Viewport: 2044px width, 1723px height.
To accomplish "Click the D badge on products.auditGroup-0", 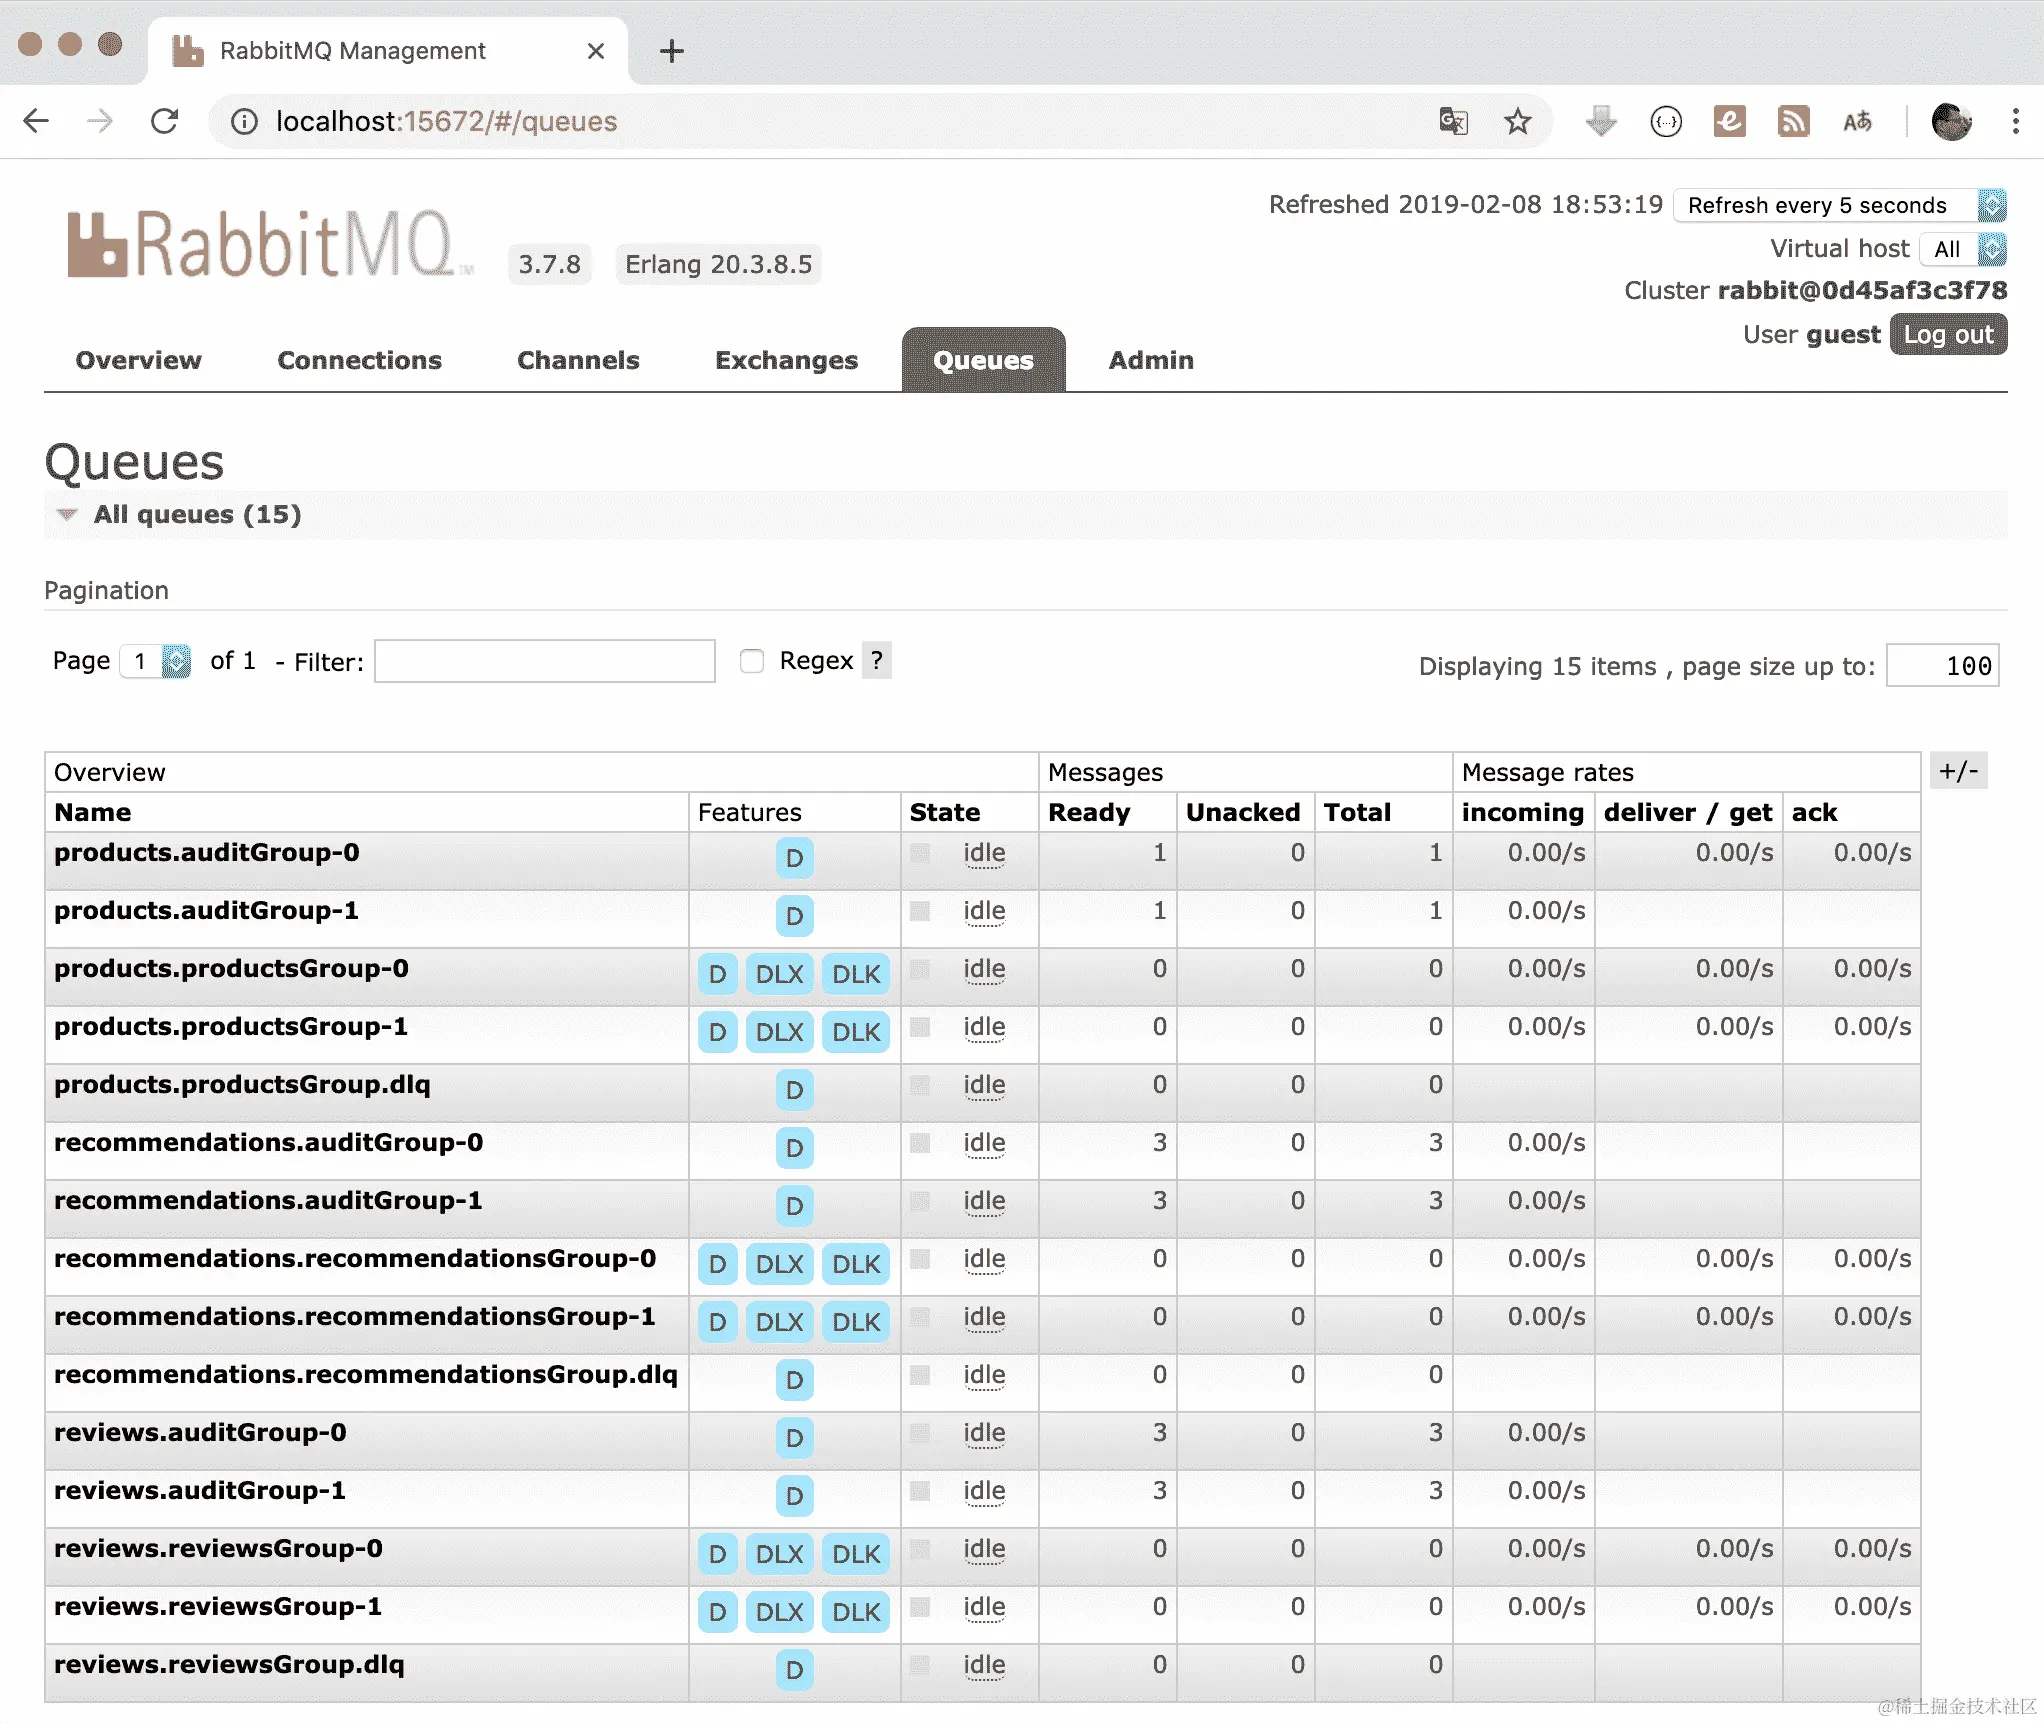I will (x=794, y=858).
